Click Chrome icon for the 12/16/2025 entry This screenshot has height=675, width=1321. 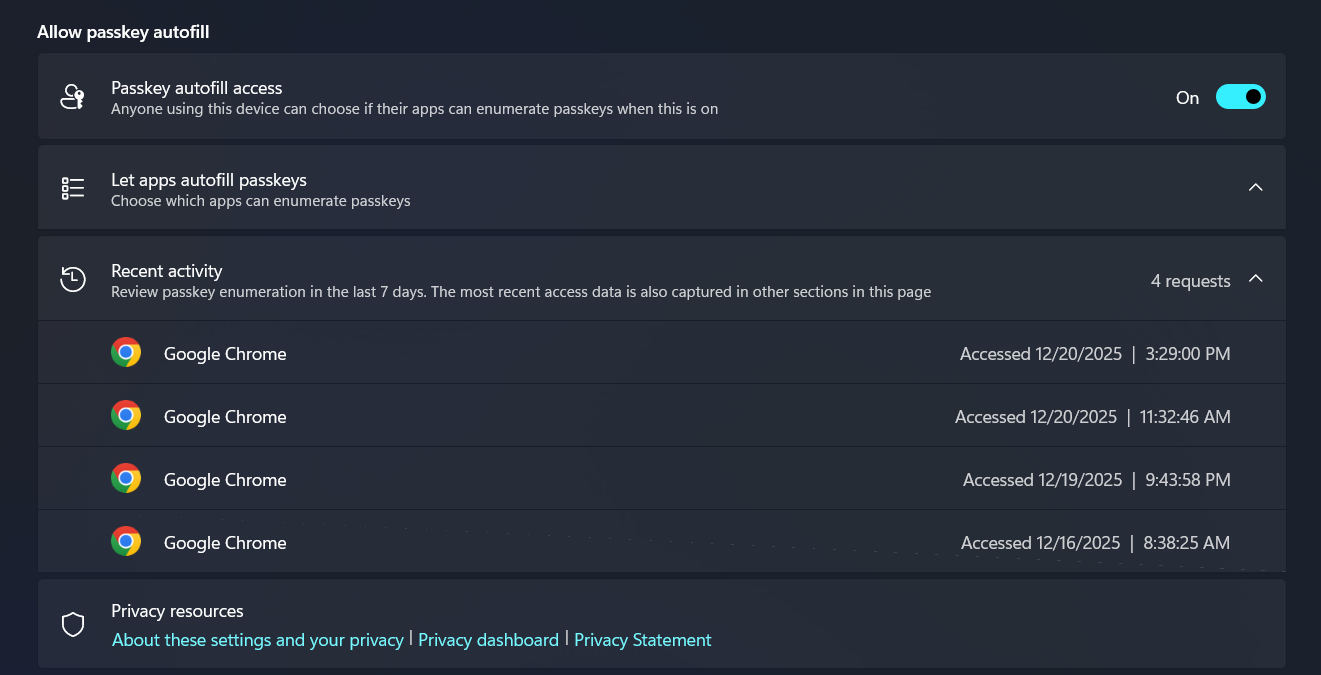pos(126,542)
